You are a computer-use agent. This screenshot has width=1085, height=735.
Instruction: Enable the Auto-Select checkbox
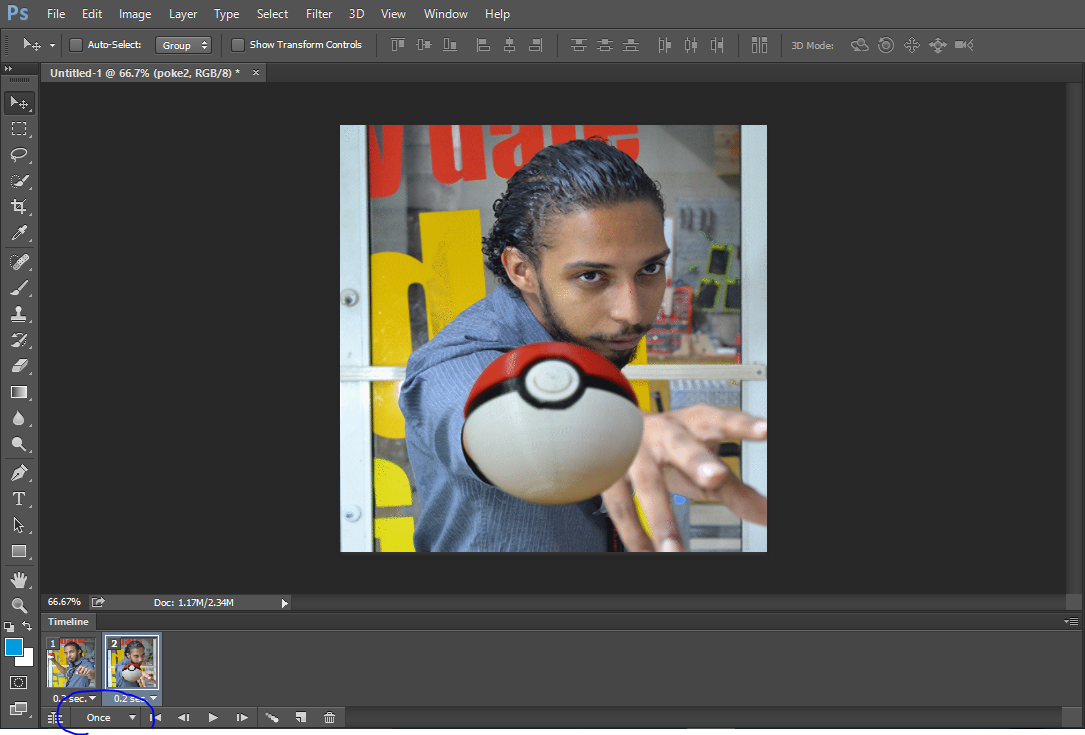76,45
